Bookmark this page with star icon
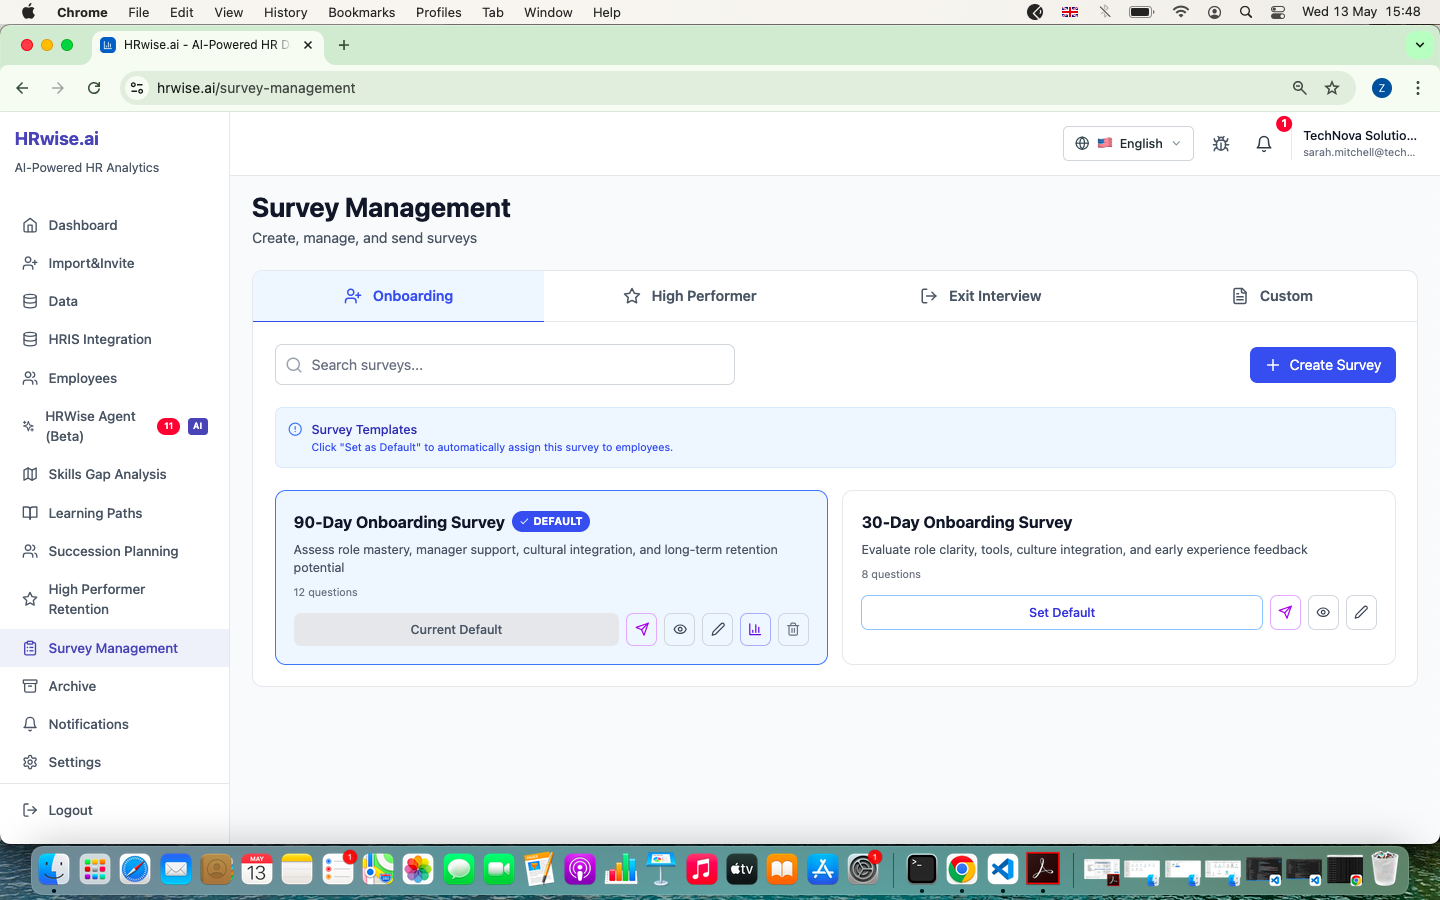Screen dimensions: 1440x900 click(1332, 88)
